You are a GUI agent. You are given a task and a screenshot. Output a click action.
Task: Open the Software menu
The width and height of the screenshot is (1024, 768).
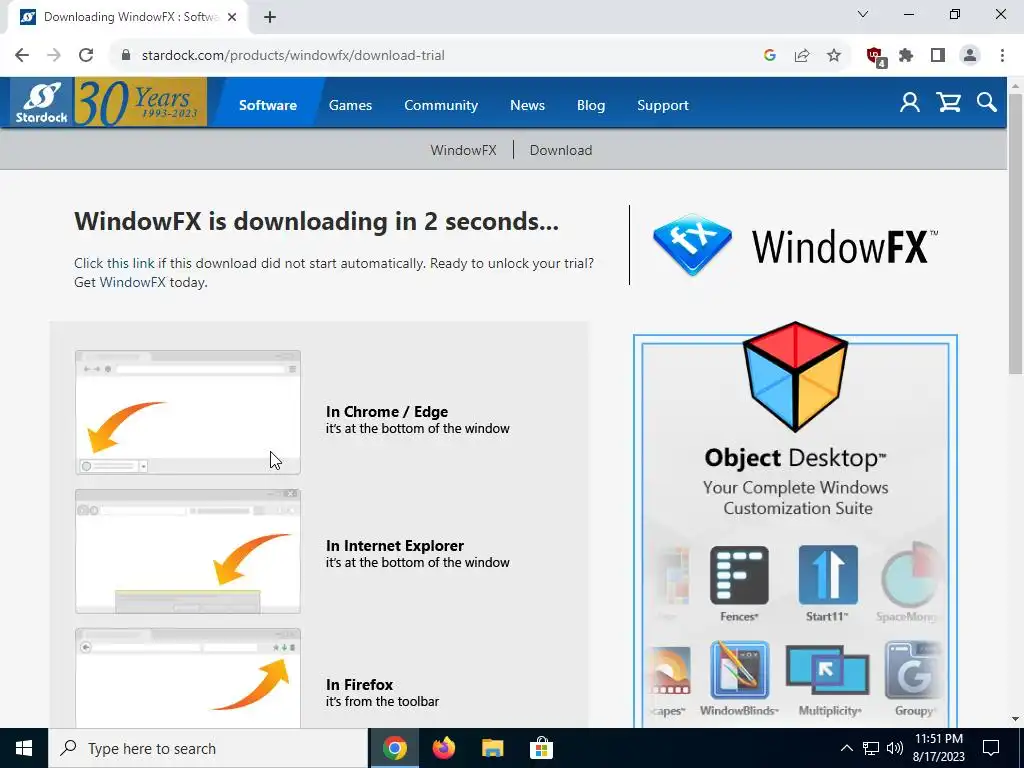click(268, 105)
